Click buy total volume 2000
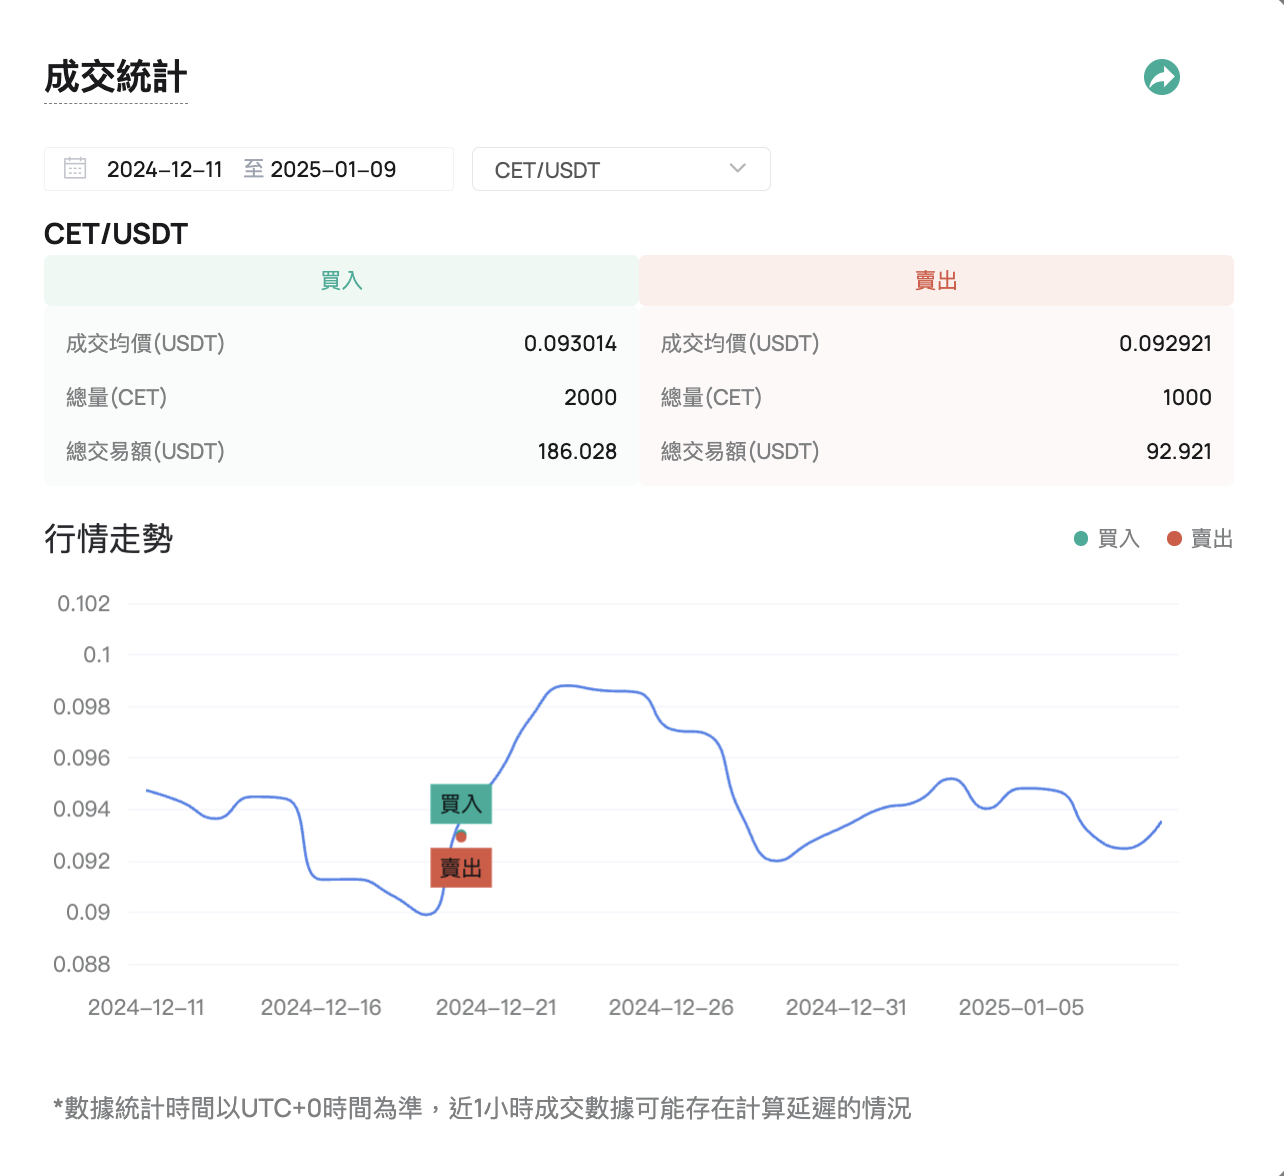 pyautogui.click(x=590, y=398)
